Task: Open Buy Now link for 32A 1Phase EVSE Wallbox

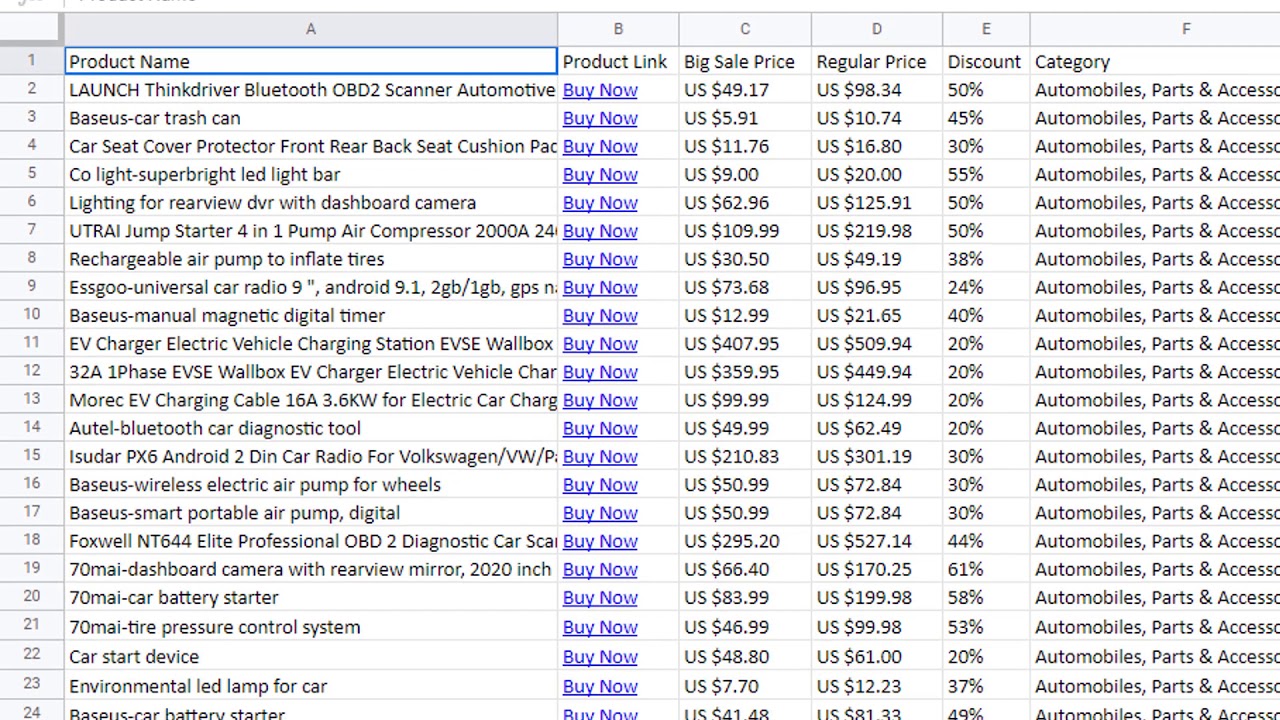Action: pyautogui.click(x=600, y=371)
